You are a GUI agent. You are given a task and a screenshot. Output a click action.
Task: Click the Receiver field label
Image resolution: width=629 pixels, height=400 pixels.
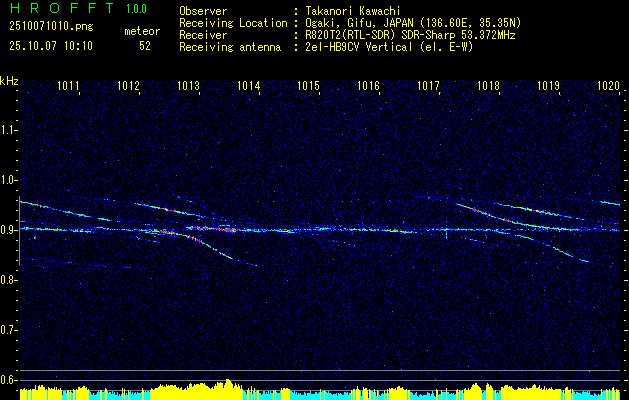tap(203, 35)
